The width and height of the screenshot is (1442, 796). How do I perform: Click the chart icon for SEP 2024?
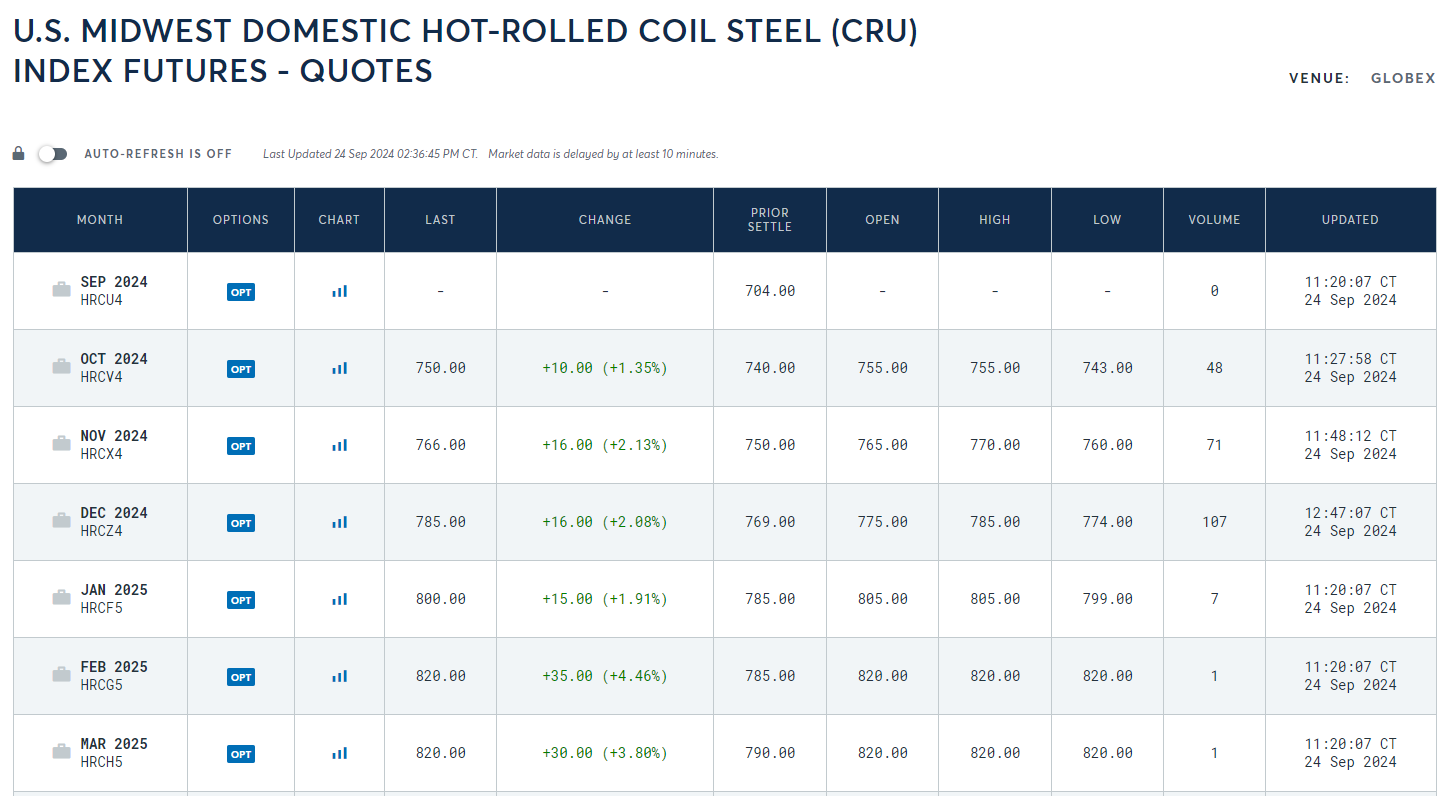(x=339, y=291)
